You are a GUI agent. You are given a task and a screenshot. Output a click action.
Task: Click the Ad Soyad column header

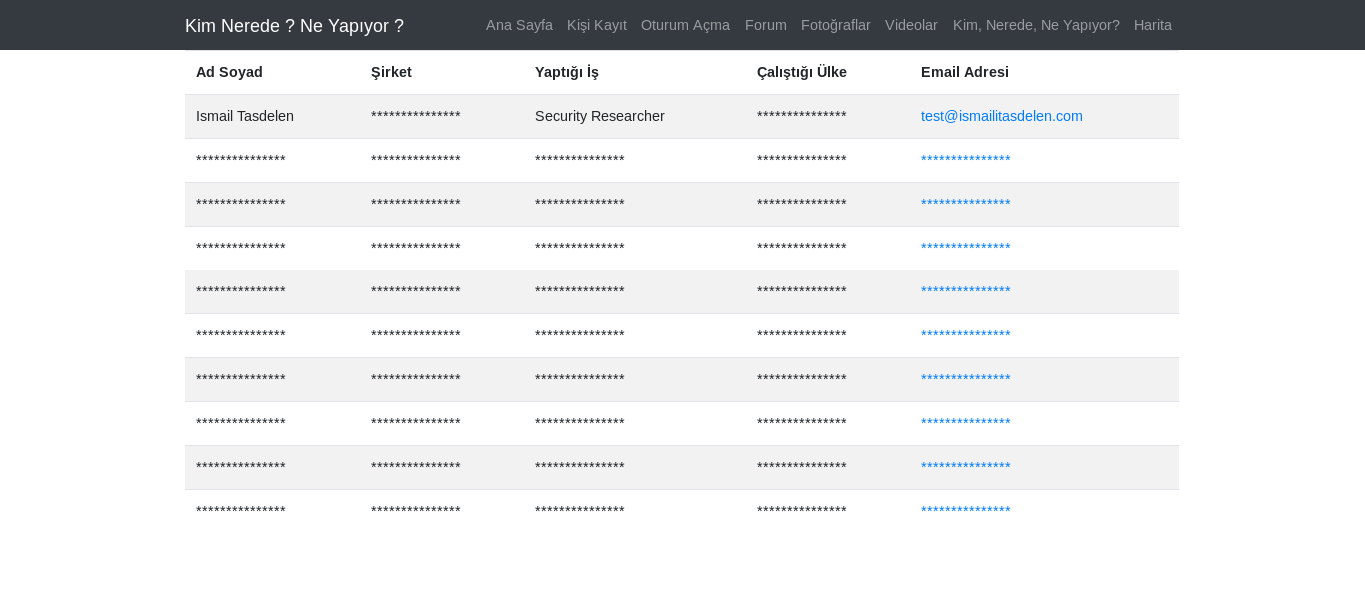coord(229,72)
